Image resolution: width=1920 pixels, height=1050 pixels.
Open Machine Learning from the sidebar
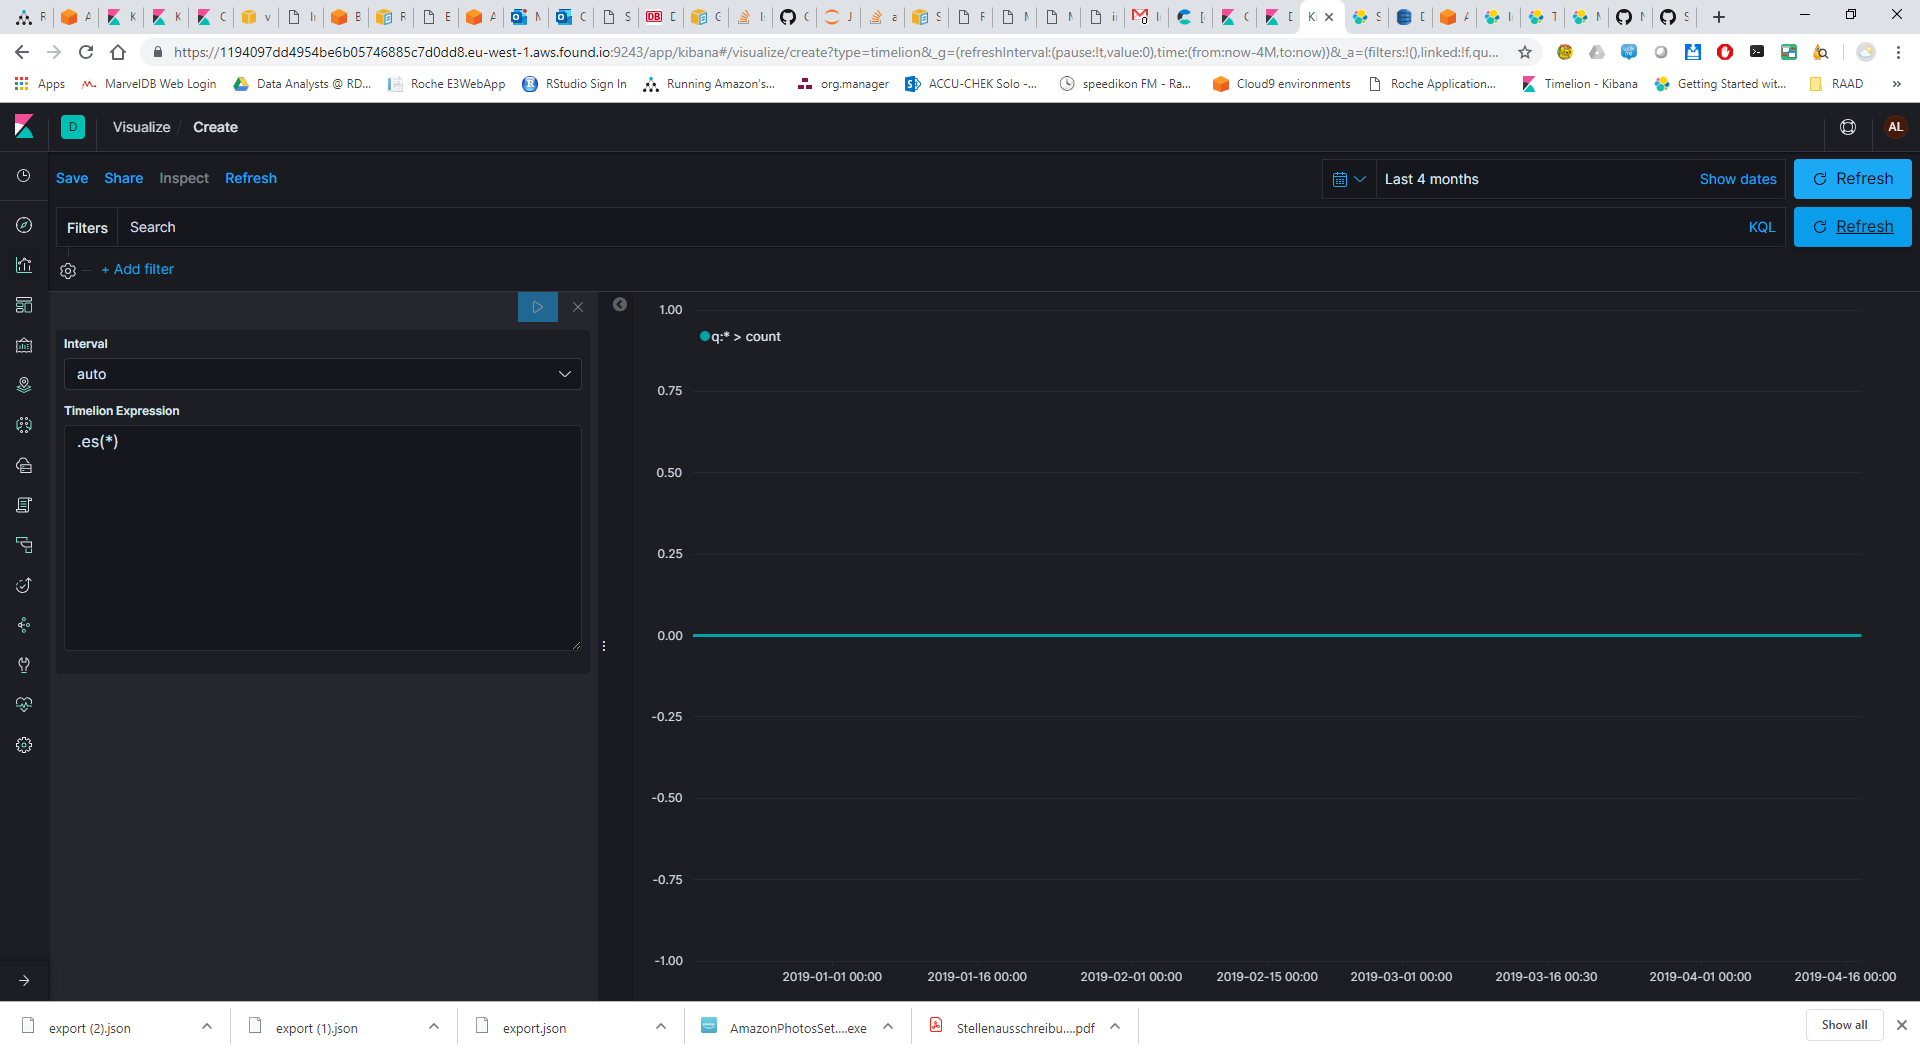point(23,425)
